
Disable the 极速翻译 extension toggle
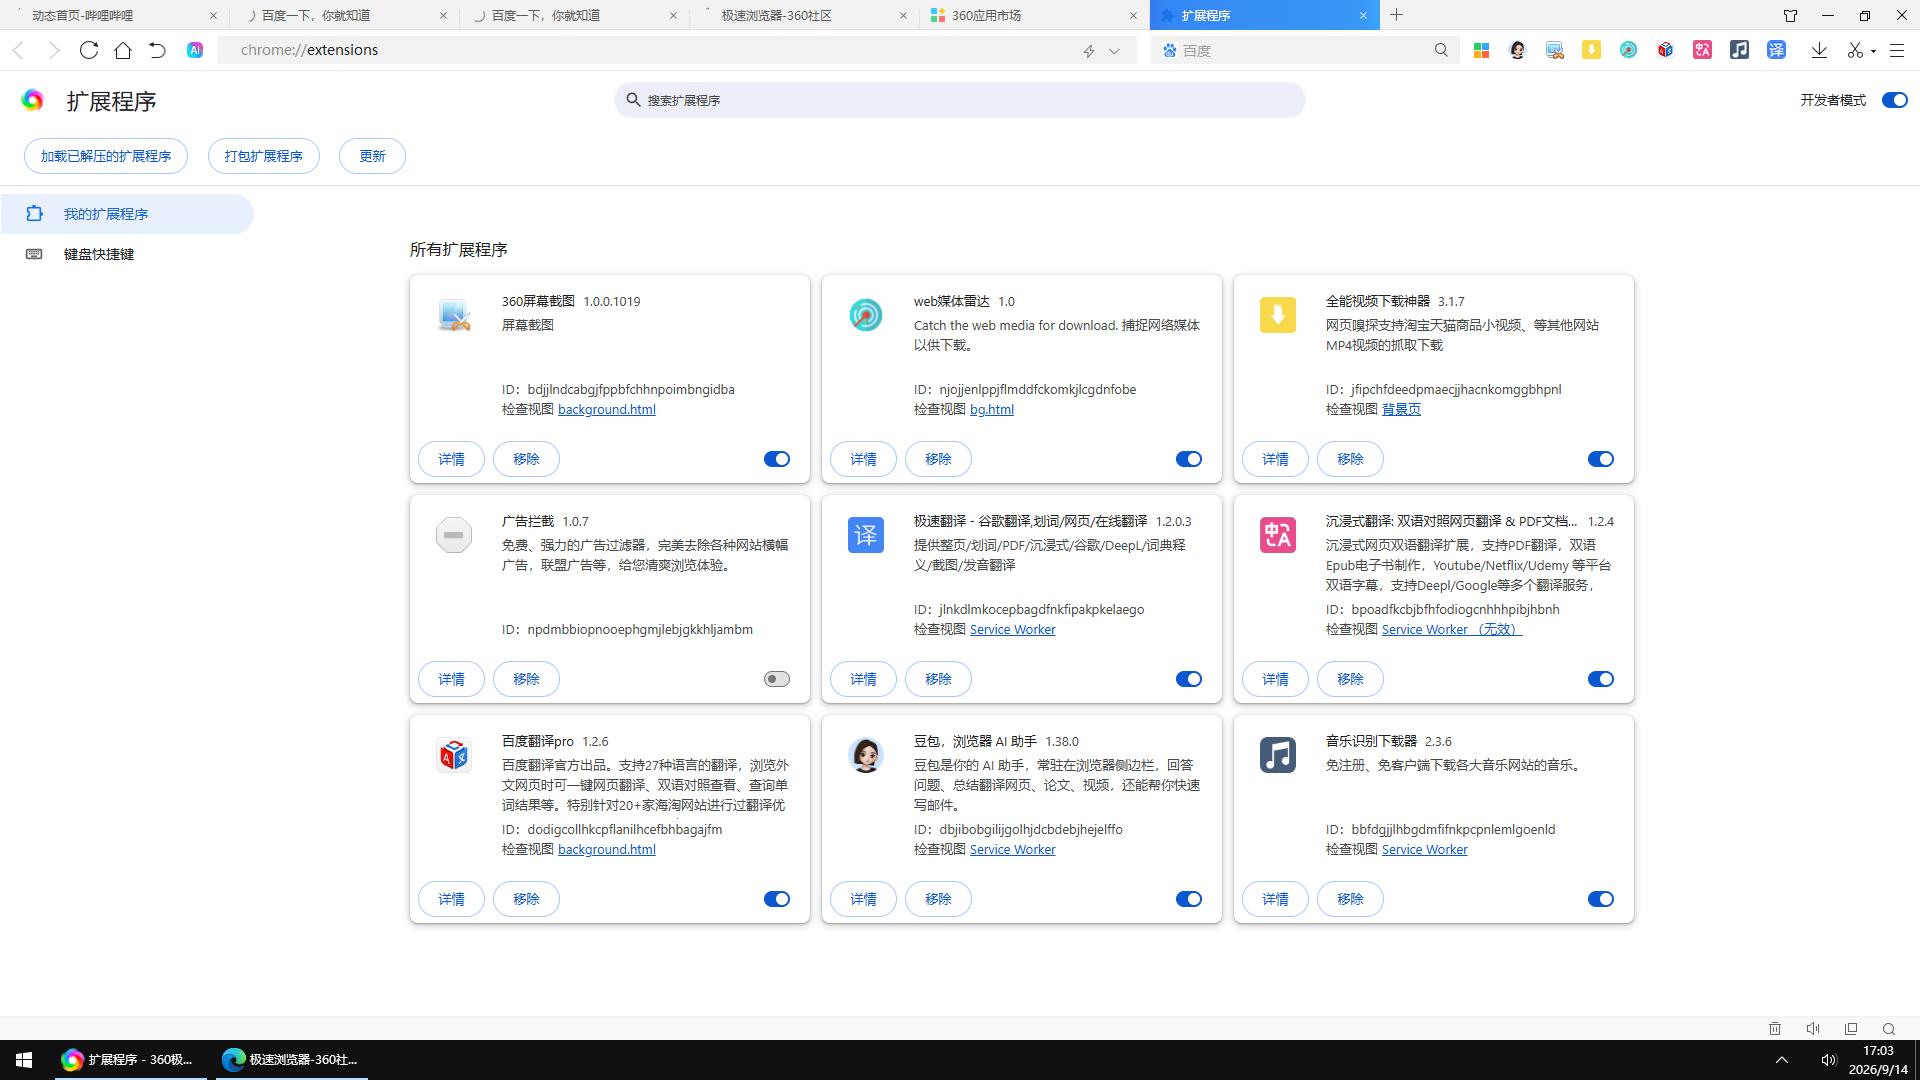1189,679
